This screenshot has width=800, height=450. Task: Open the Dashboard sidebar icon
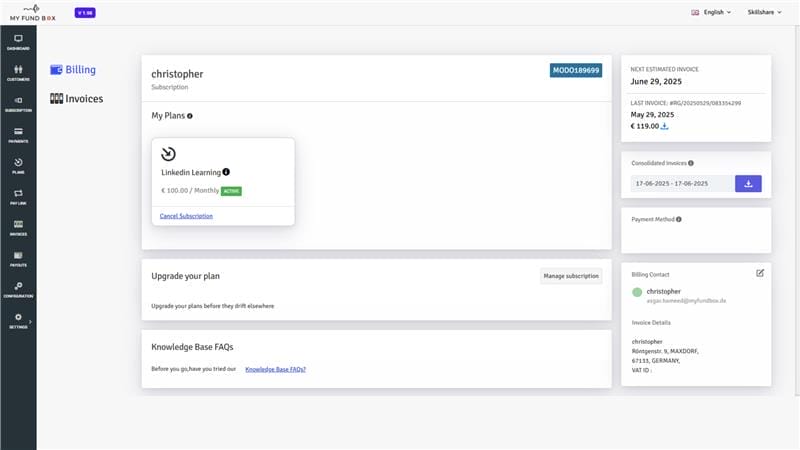pos(18,41)
